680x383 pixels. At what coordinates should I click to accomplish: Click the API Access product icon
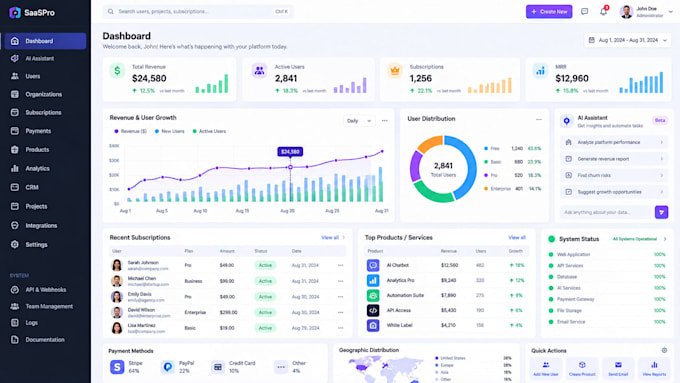[x=373, y=310]
